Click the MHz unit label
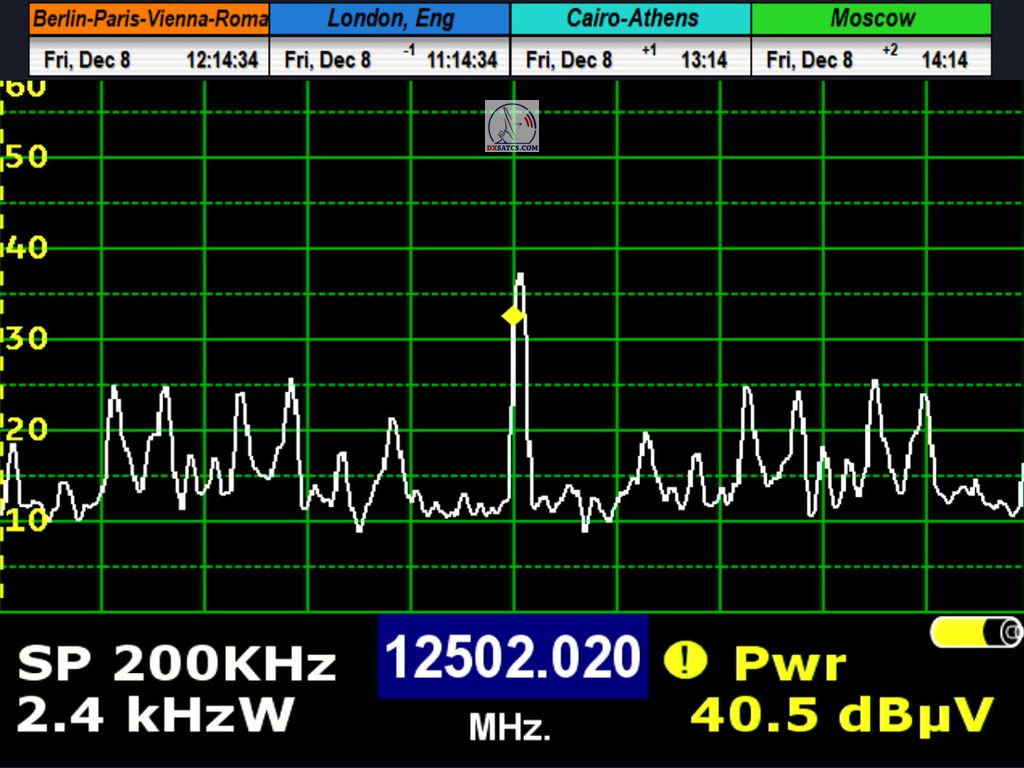This screenshot has width=1024, height=768. click(510, 728)
